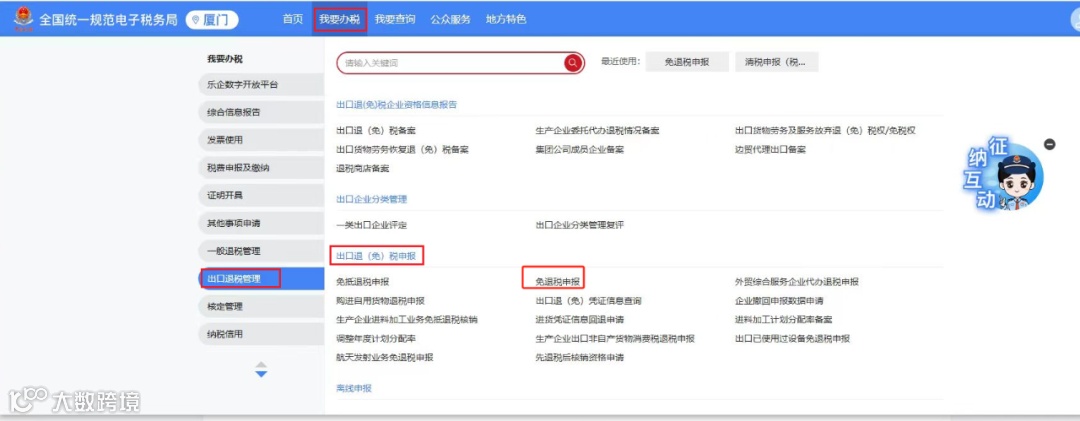Switch to the 公众服务 tab
Image resolution: width=1080 pixels, height=421 pixels.
(x=450, y=19)
